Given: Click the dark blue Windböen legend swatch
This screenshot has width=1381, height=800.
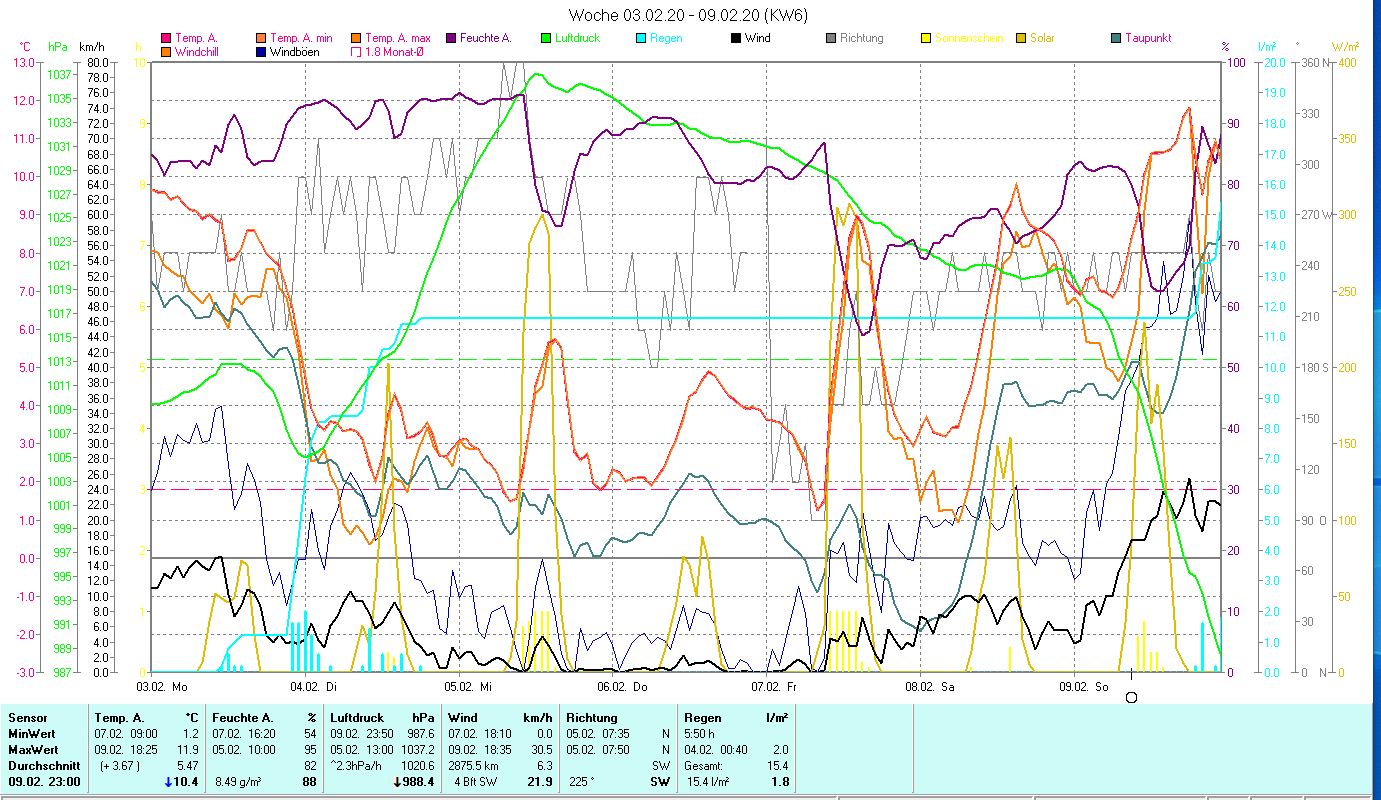Looking at the screenshot, I should 260,51.
